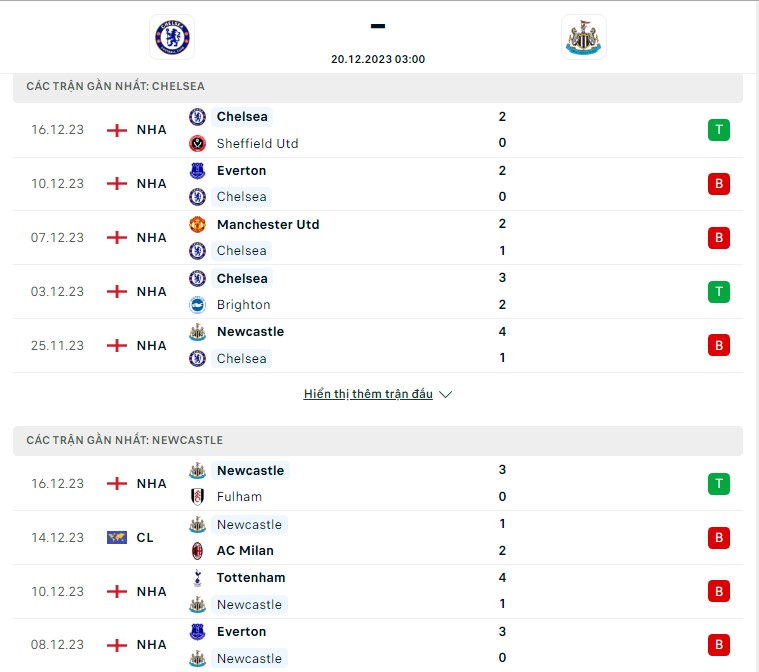Click the Chelsea crest in the match header
The image size is (759, 672).
[x=172, y=37]
